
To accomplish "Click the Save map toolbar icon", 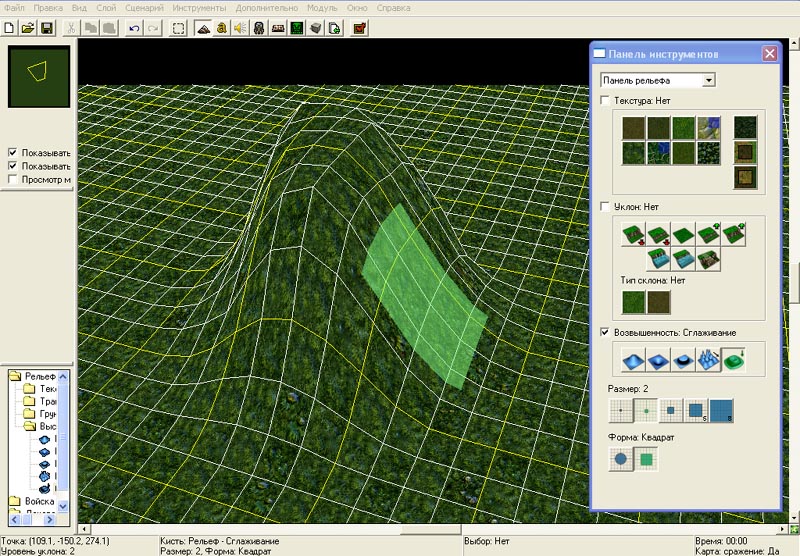I will tap(46, 28).
